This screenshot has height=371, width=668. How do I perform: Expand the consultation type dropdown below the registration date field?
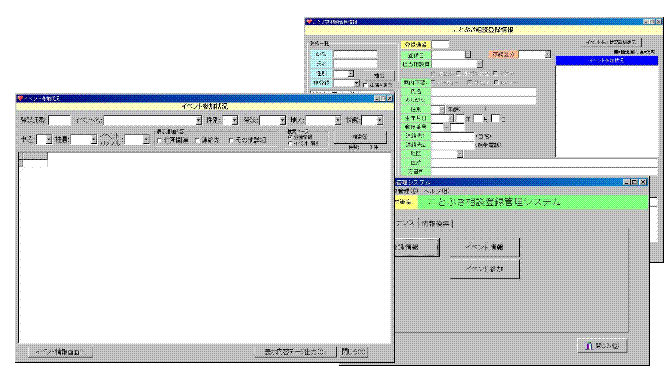[479, 64]
